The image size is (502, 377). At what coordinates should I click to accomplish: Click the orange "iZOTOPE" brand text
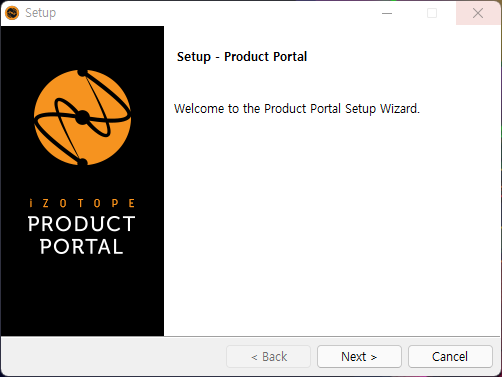pos(82,203)
